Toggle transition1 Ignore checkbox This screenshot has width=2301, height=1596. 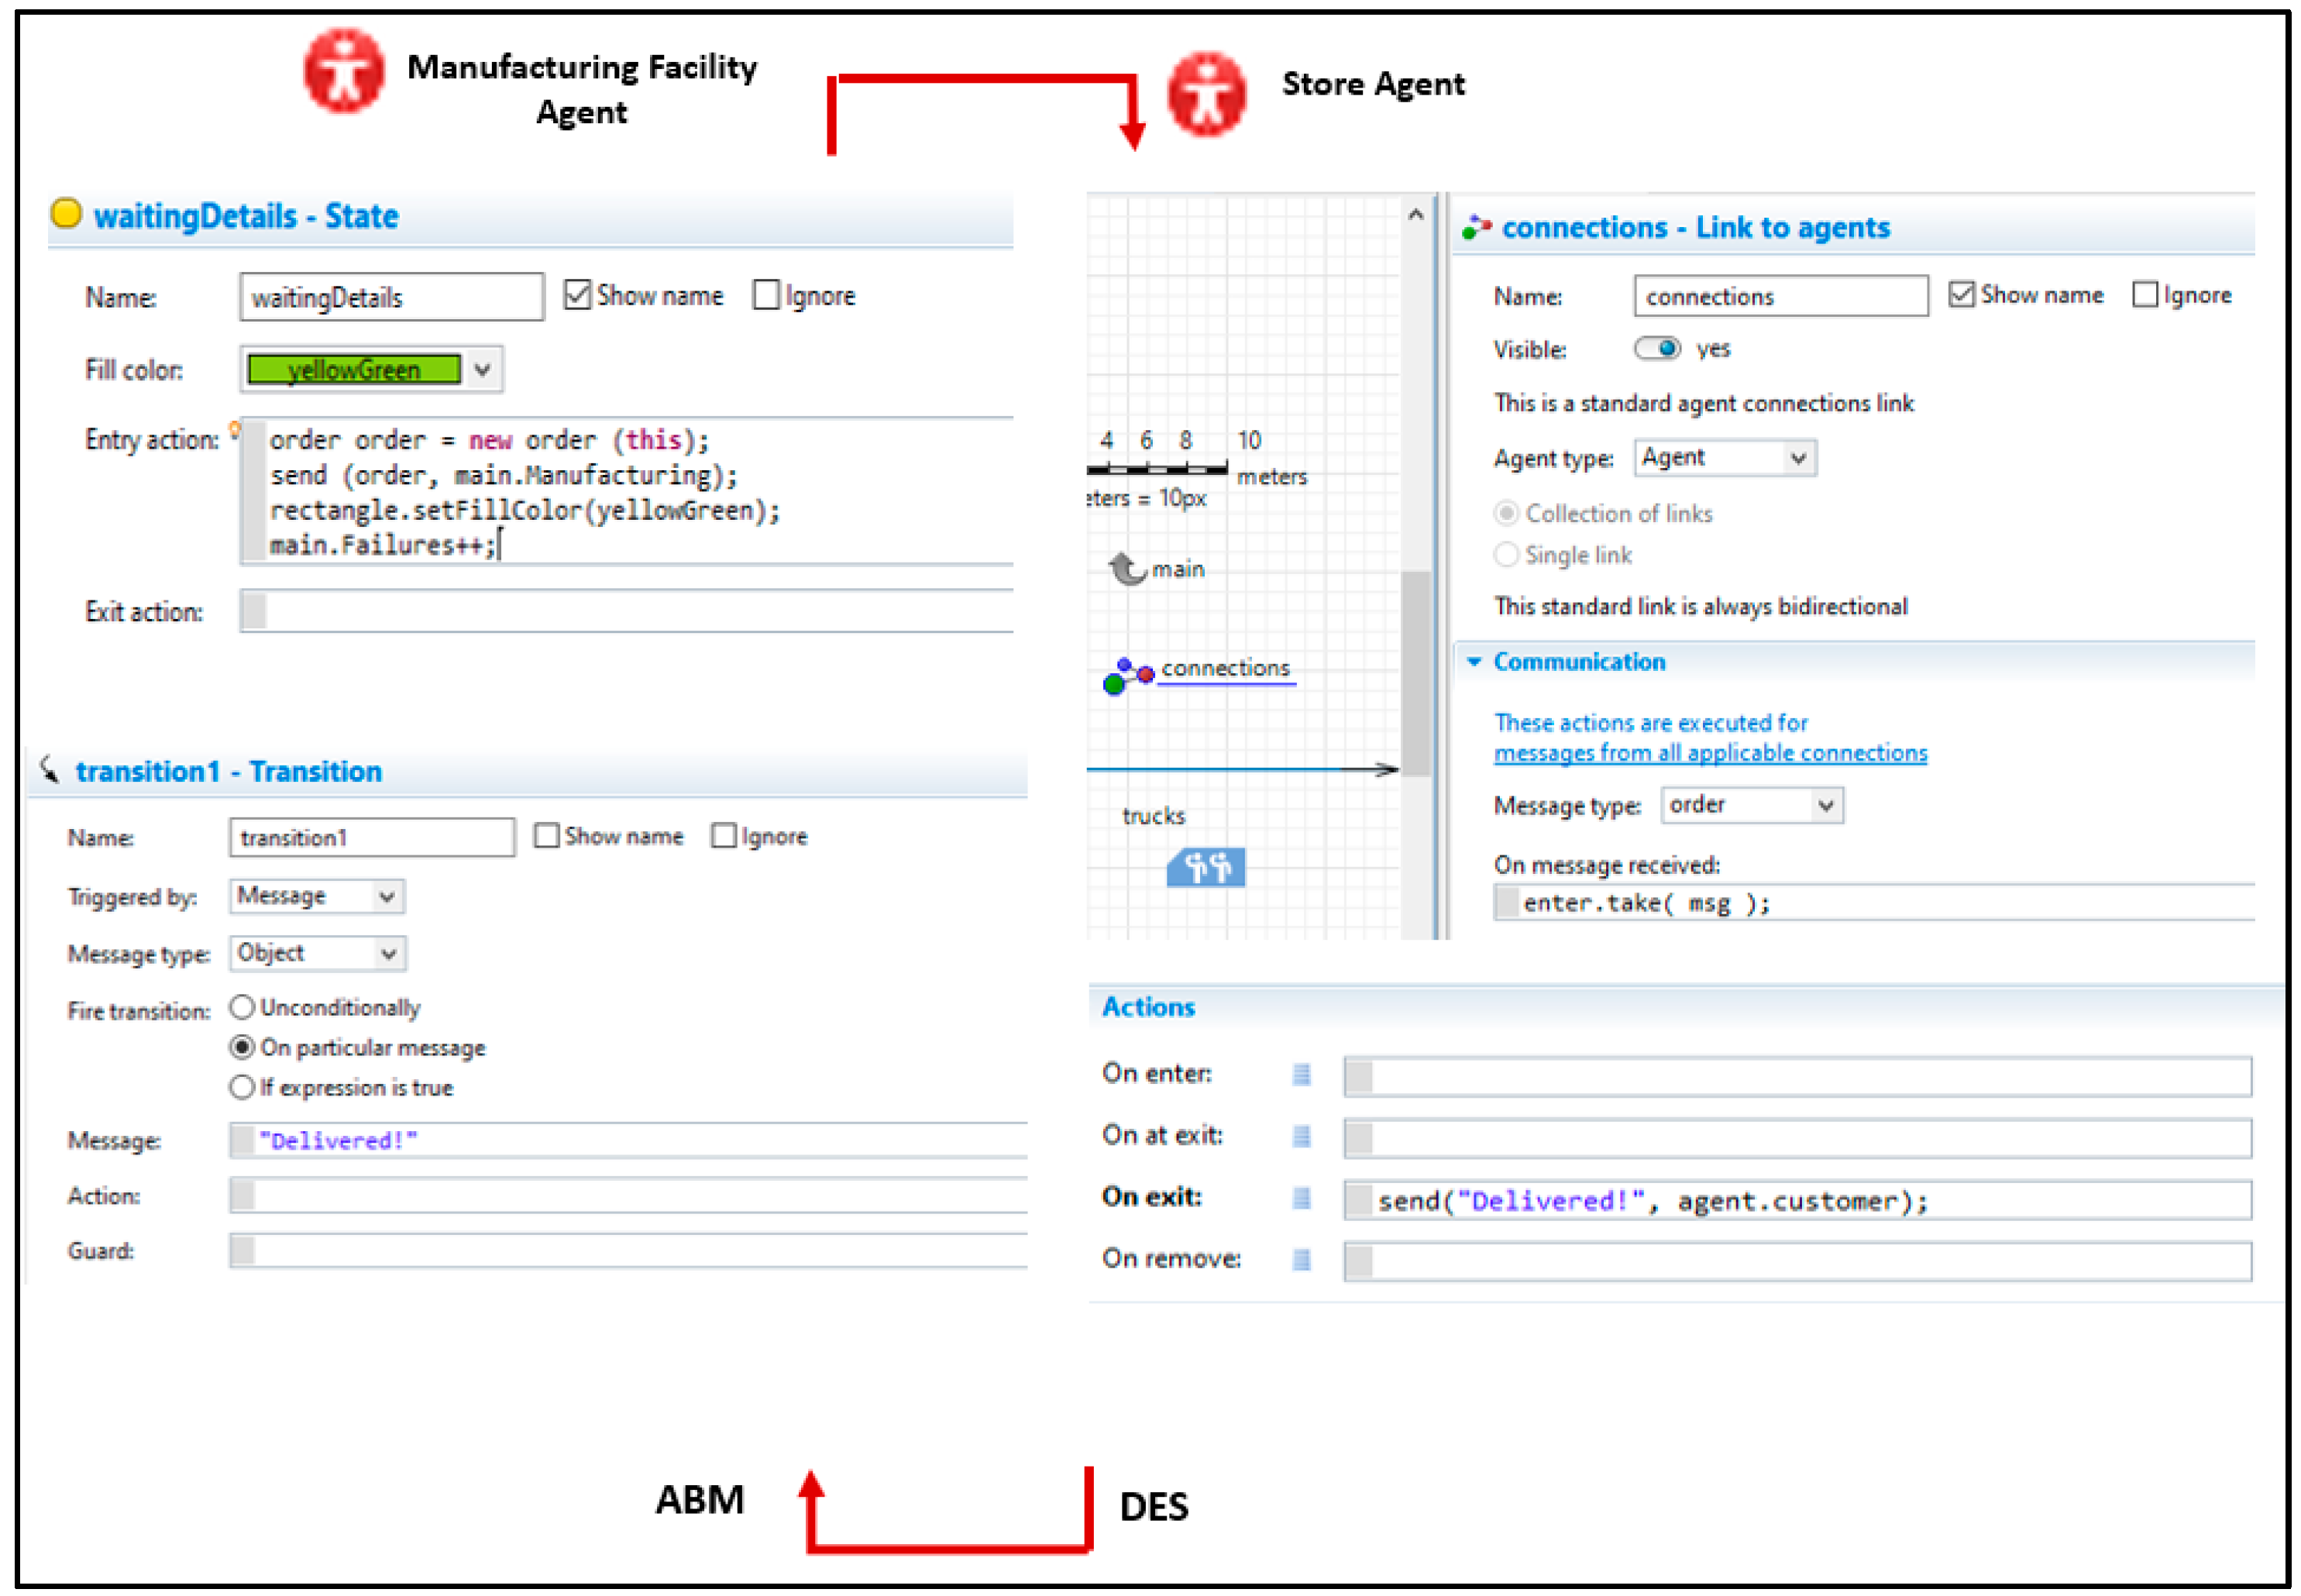723,835
